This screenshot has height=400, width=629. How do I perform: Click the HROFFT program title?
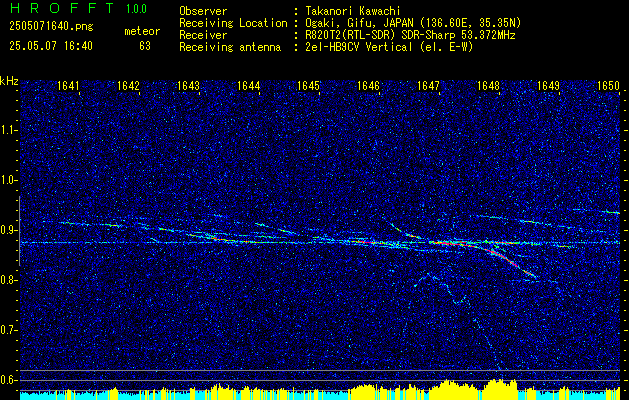(62, 8)
